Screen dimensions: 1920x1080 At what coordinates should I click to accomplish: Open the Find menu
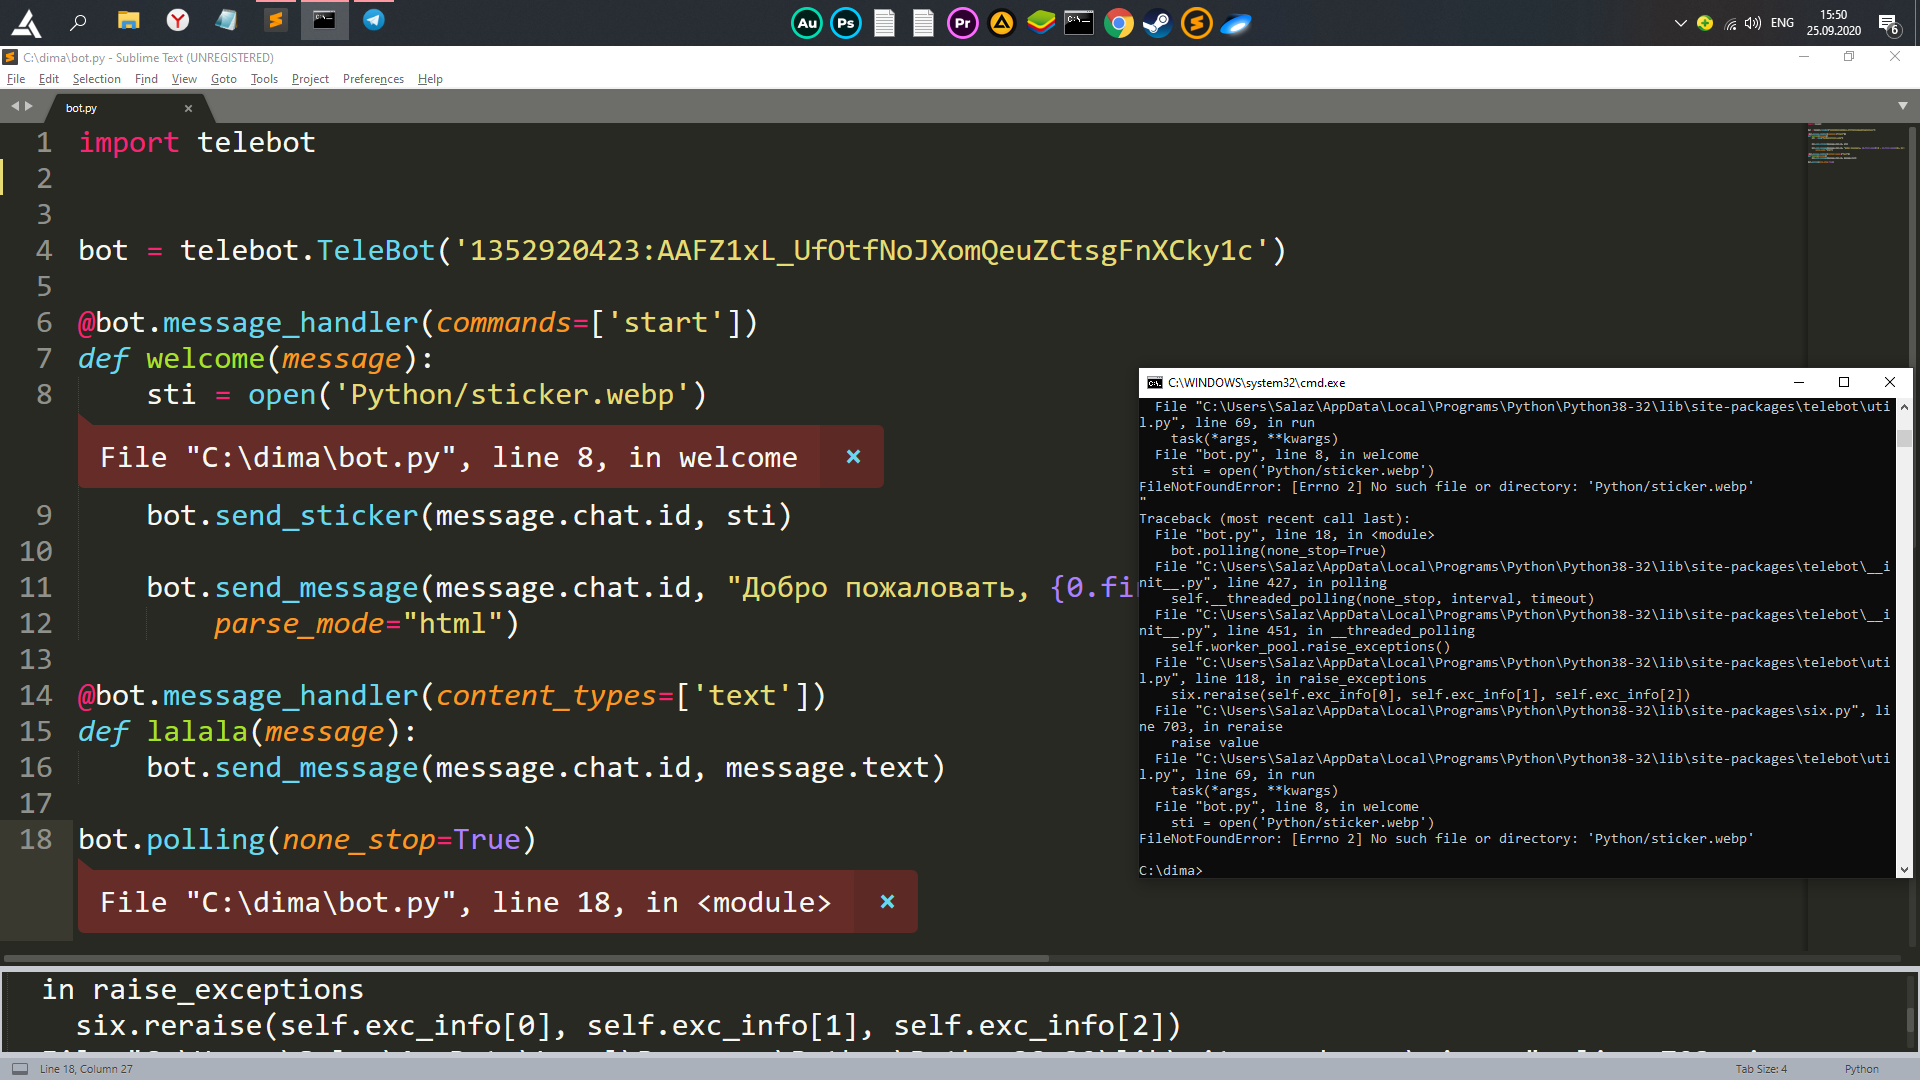point(146,79)
